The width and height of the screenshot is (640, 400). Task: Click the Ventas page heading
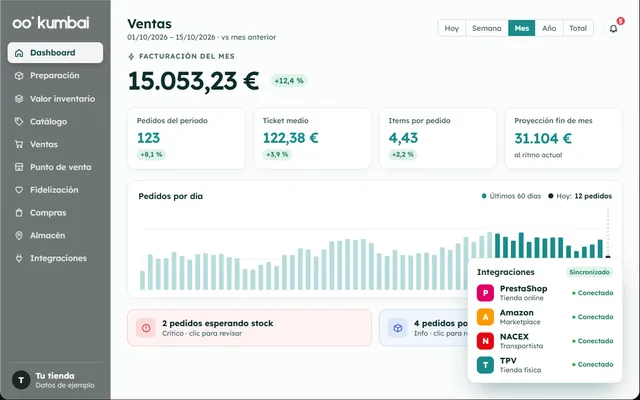point(149,24)
